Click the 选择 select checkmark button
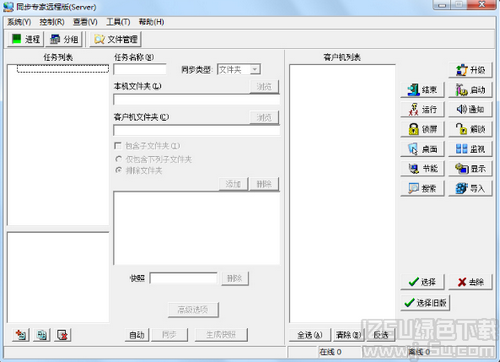Screen dimensions: 500x362 (422, 282)
